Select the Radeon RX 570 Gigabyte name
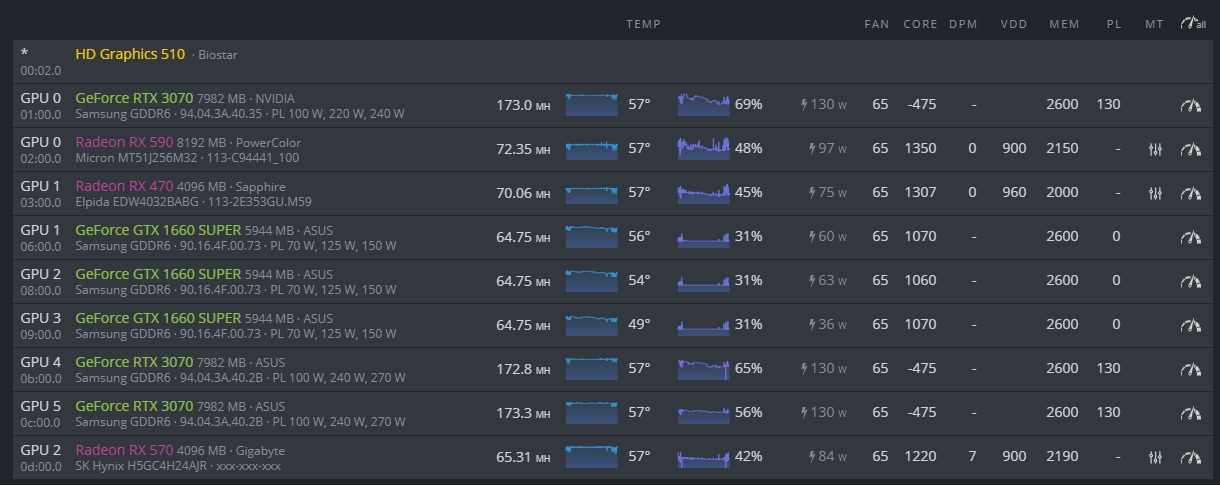 pos(123,450)
